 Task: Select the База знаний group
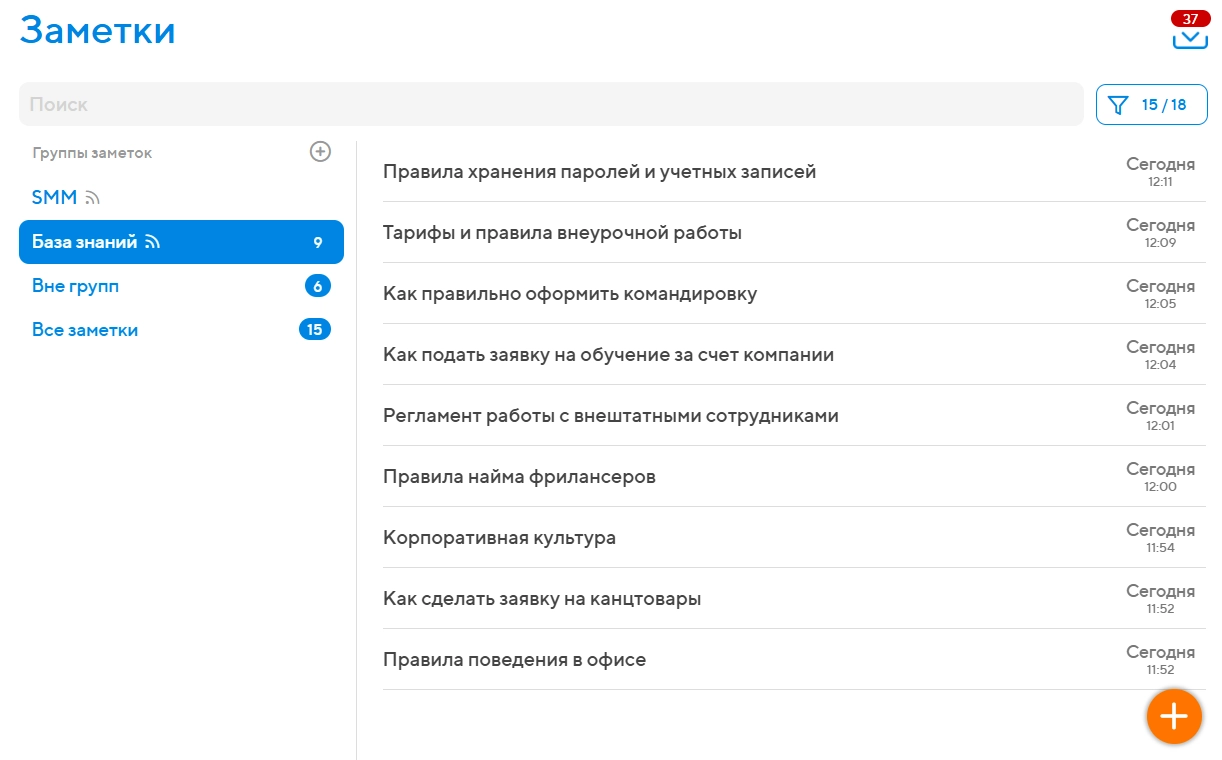pos(181,242)
